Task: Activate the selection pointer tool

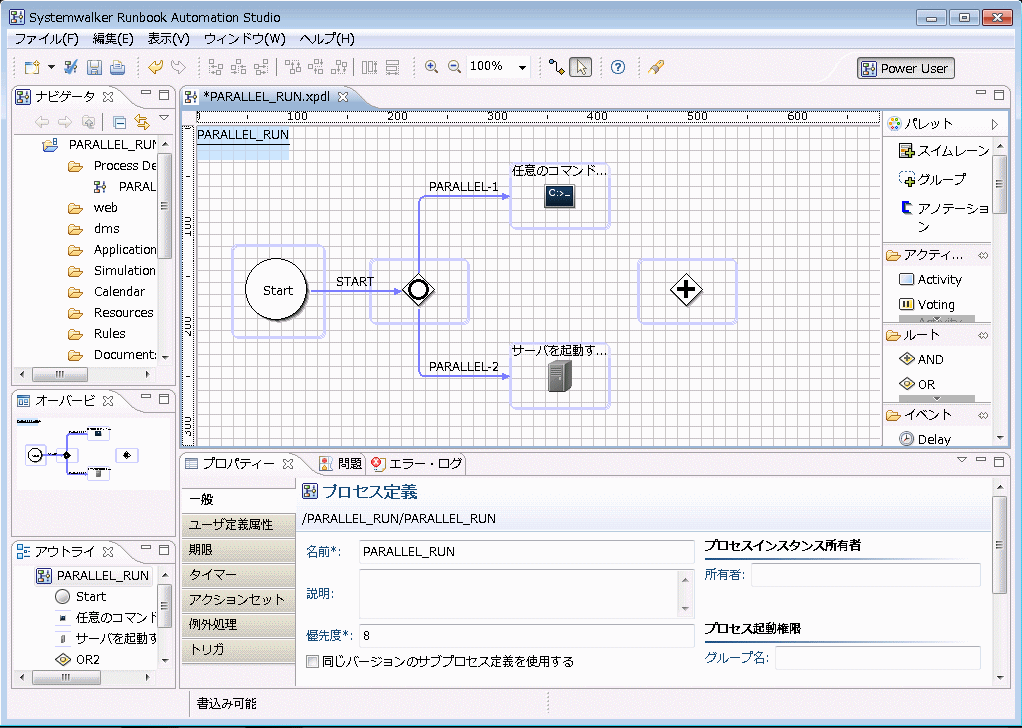Action: pyautogui.click(x=581, y=67)
